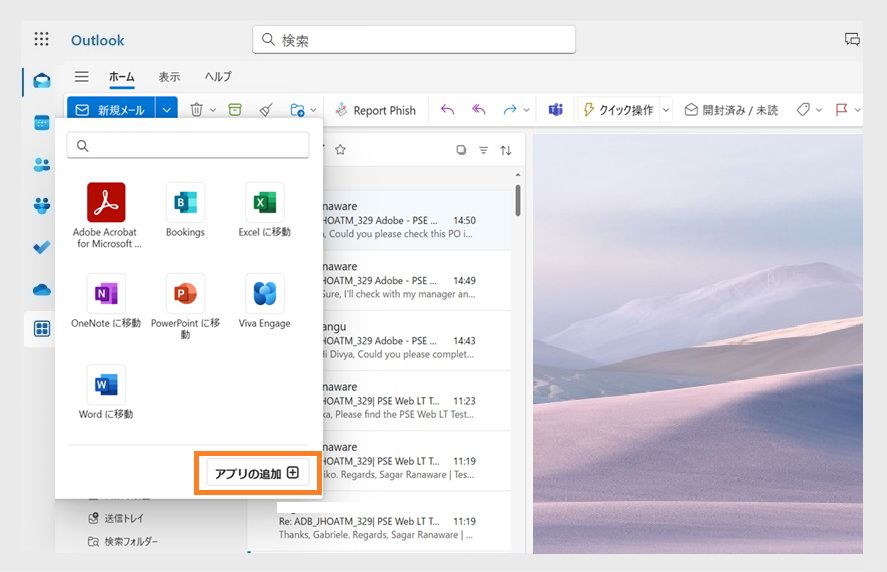
Task: Open the filter icon above message list
Action: pyautogui.click(x=484, y=150)
